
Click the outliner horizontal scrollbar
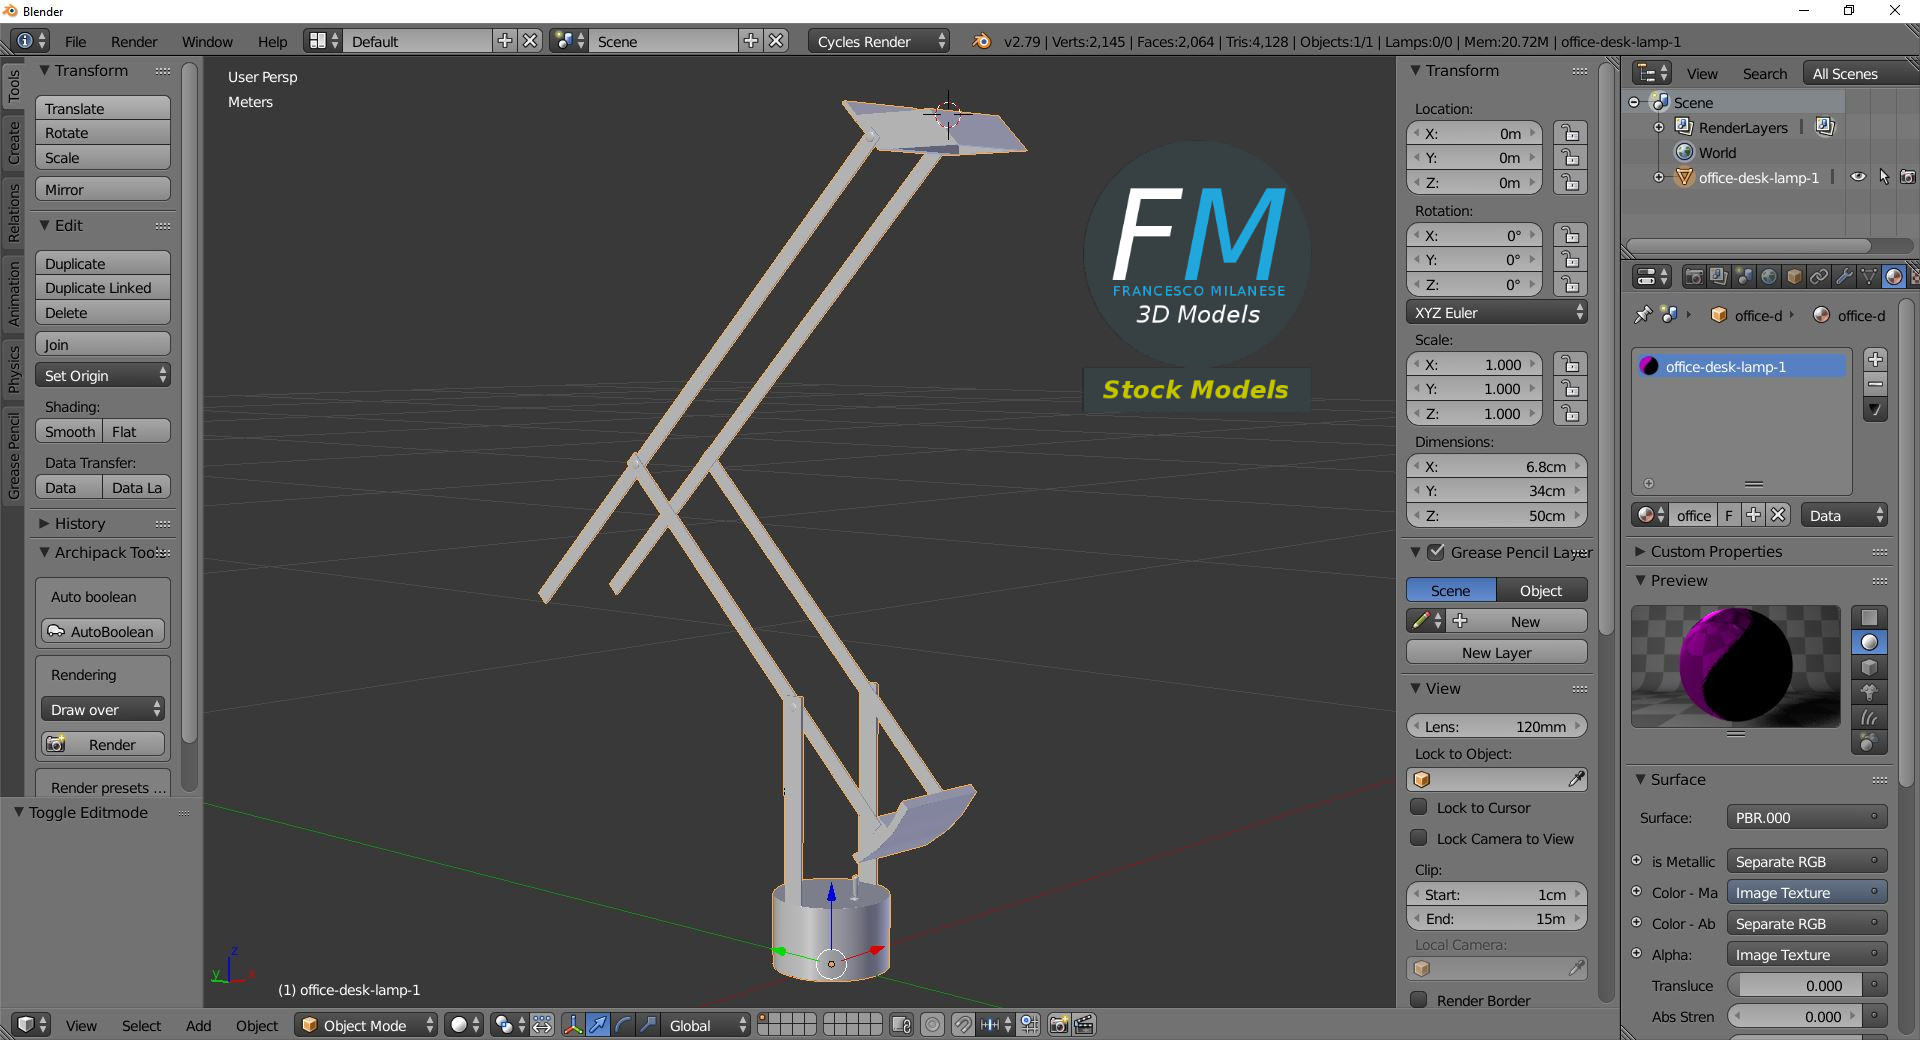1748,246
